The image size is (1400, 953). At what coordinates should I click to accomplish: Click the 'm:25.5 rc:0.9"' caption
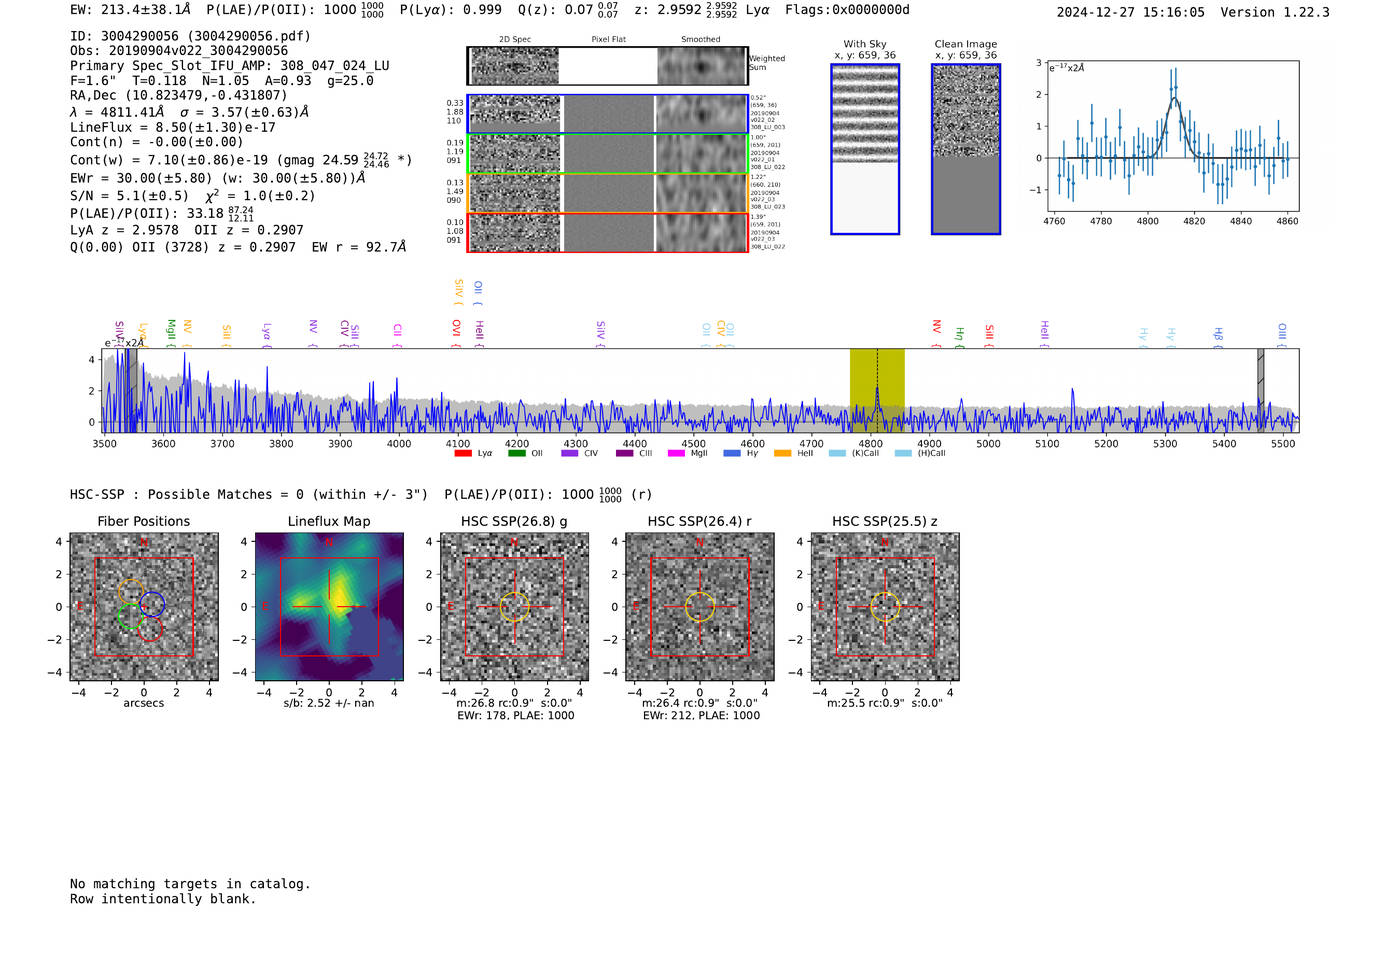pos(885,703)
